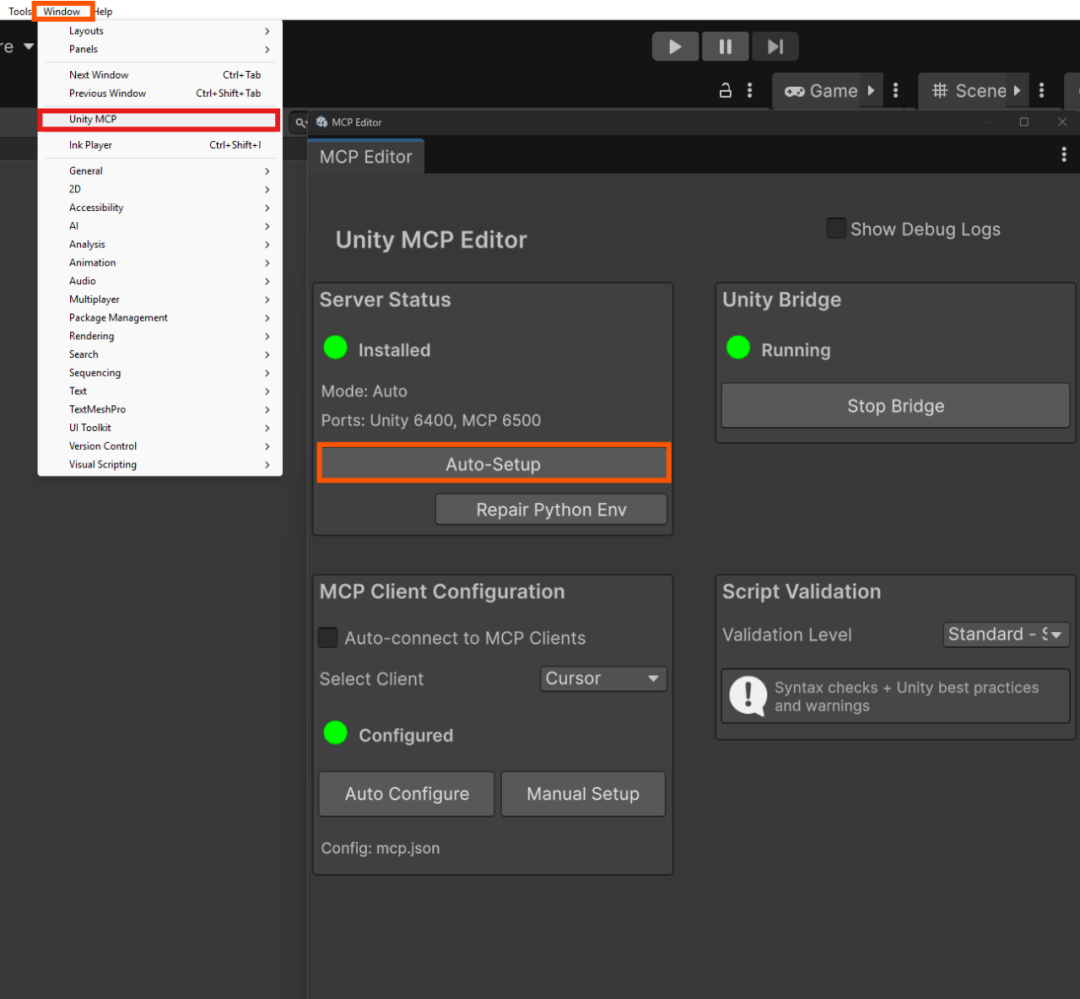This screenshot has width=1080, height=999.
Task: Click the Step Forward frame button
Action: pos(775,46)
